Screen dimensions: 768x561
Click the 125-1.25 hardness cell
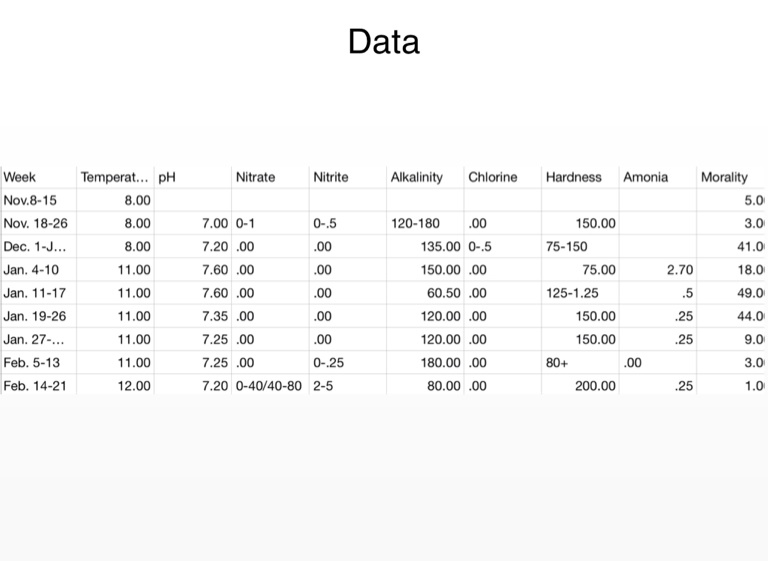pyautogui.click(x=573, y=292)
